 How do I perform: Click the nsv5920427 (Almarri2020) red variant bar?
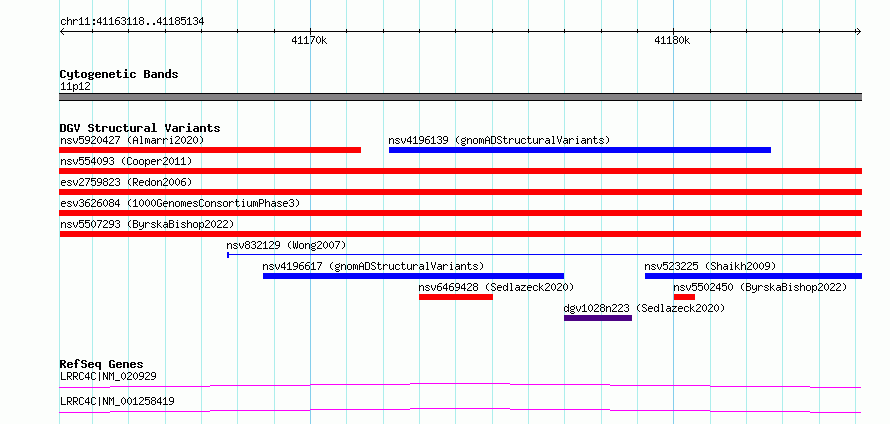[x=210, y=150]
